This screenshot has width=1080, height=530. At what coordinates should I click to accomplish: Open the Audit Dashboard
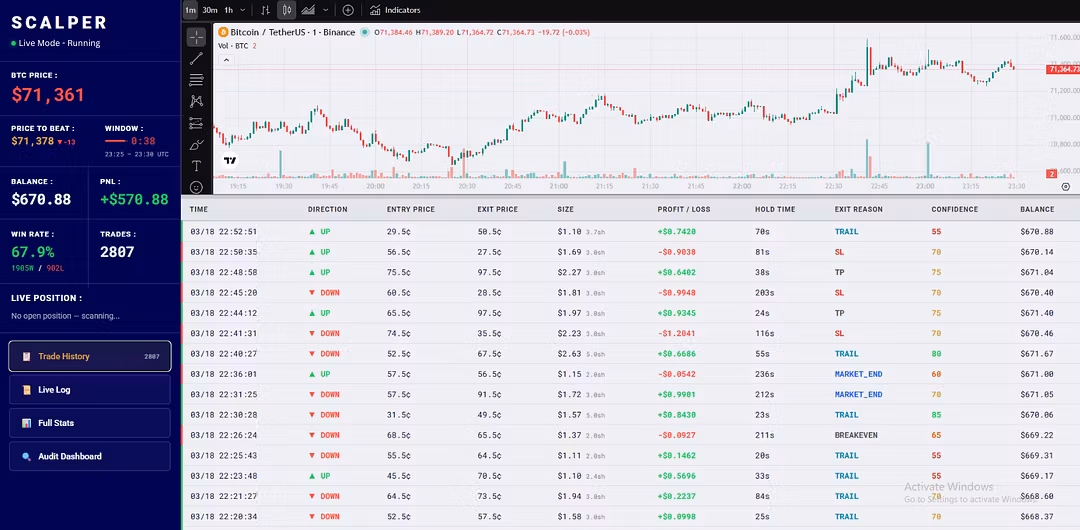[x=90, y=456]
